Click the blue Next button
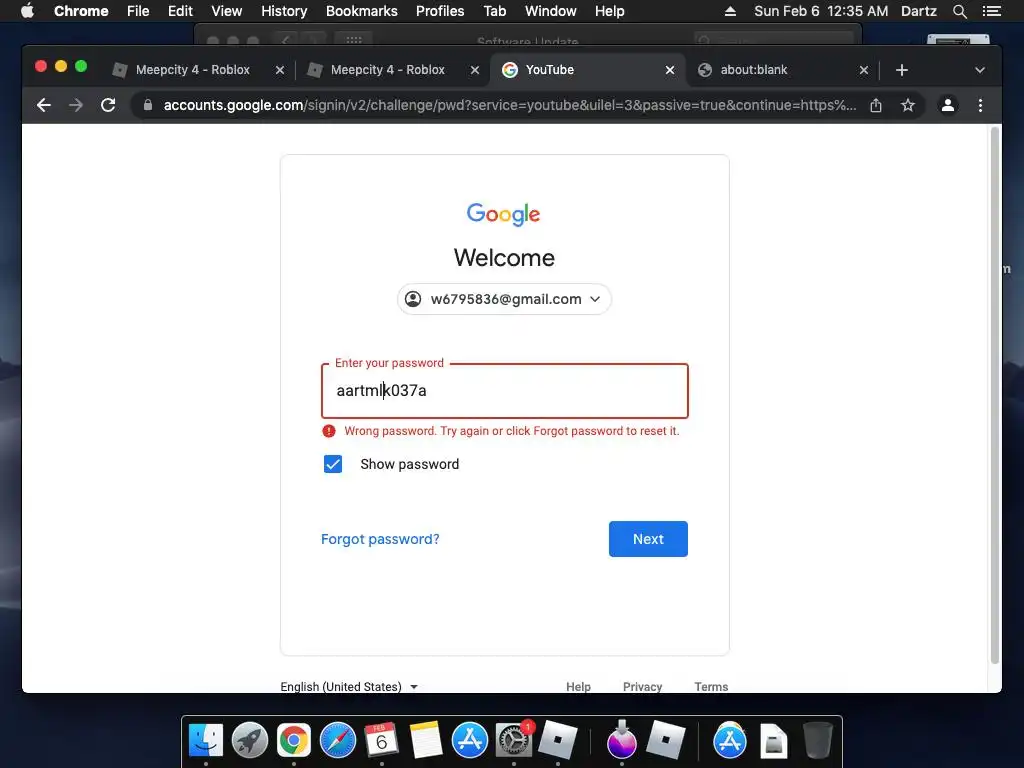Screen dimensions: 1024x768 tap(648, 539)
